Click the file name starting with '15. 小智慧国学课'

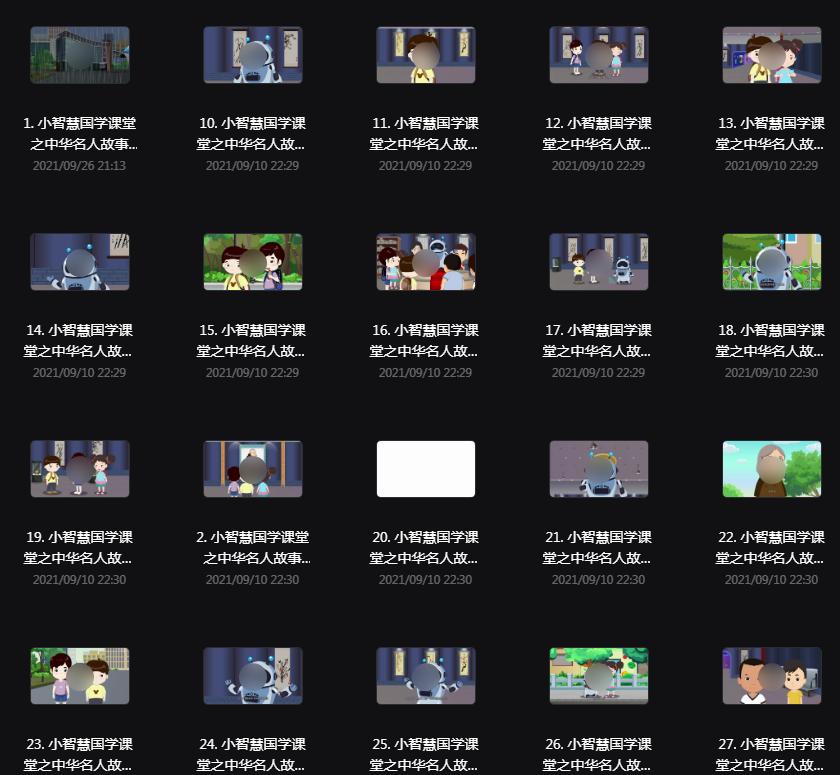(x=252, y=341)
